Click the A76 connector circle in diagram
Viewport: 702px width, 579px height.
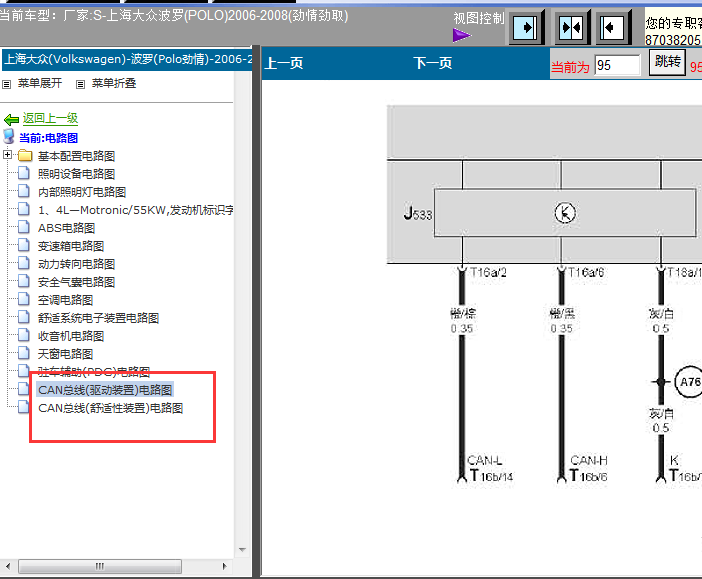[x=689, y=382]
